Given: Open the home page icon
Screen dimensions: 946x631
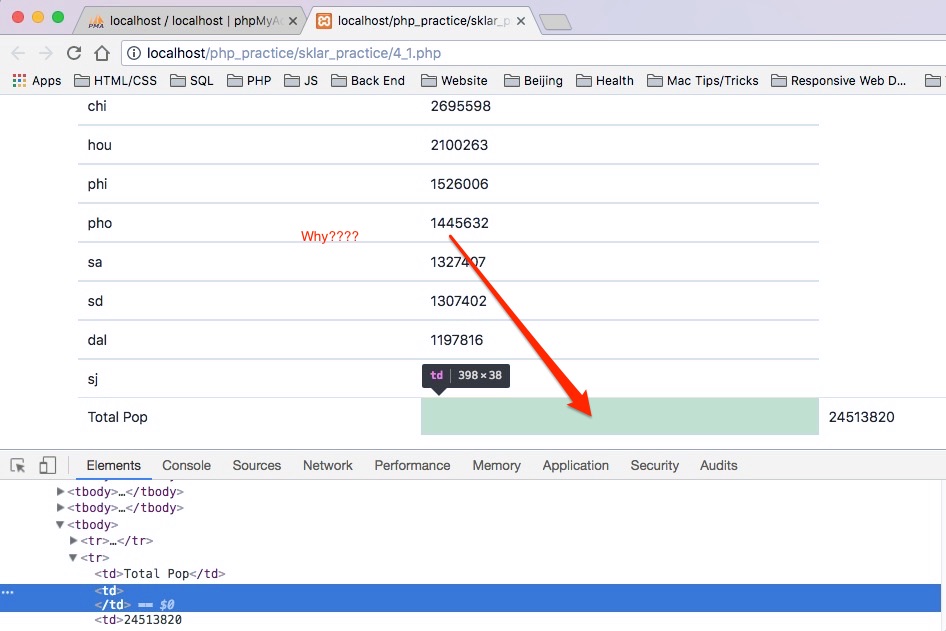Looking at the screenshot, I should click(101, 52).
